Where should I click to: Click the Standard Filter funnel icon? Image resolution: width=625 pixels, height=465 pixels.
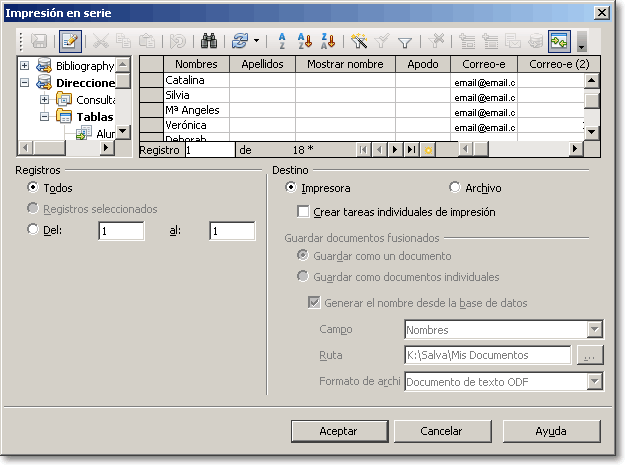pyautogui.click(x=405, y=42)
